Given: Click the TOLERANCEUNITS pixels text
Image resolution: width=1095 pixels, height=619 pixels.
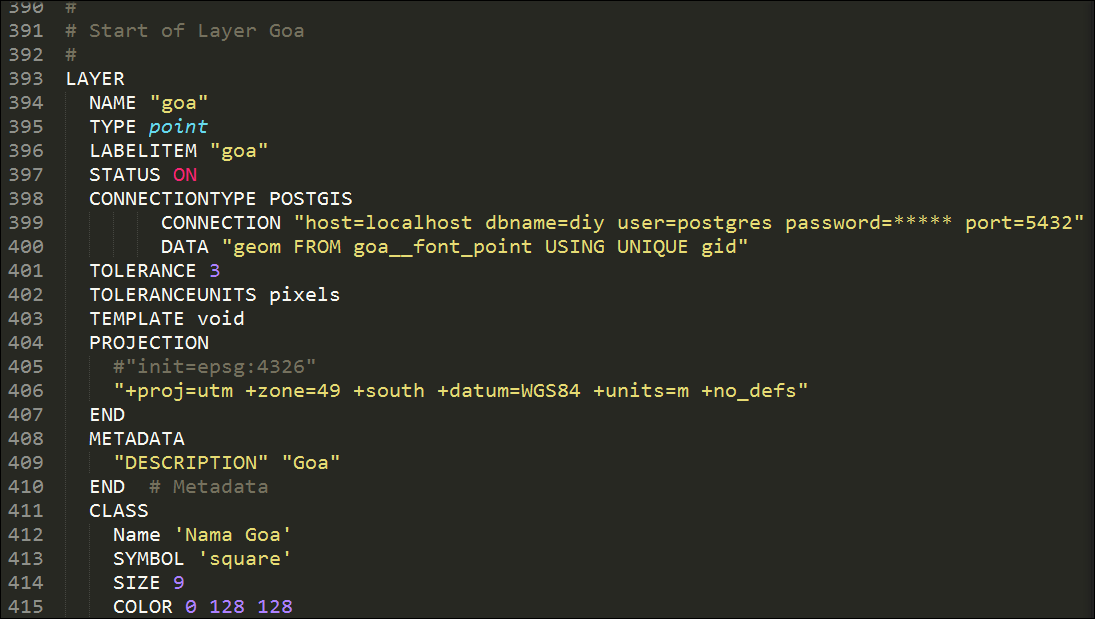Looking at the screenshot, I should 305,295.
